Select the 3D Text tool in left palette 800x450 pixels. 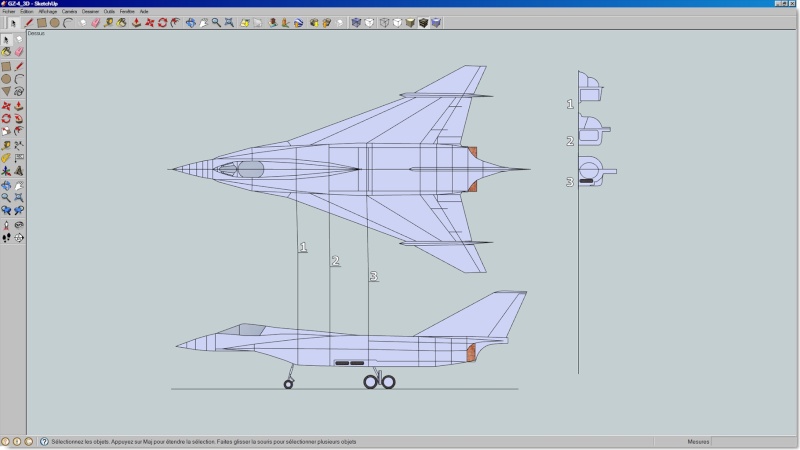pos(19,171)
